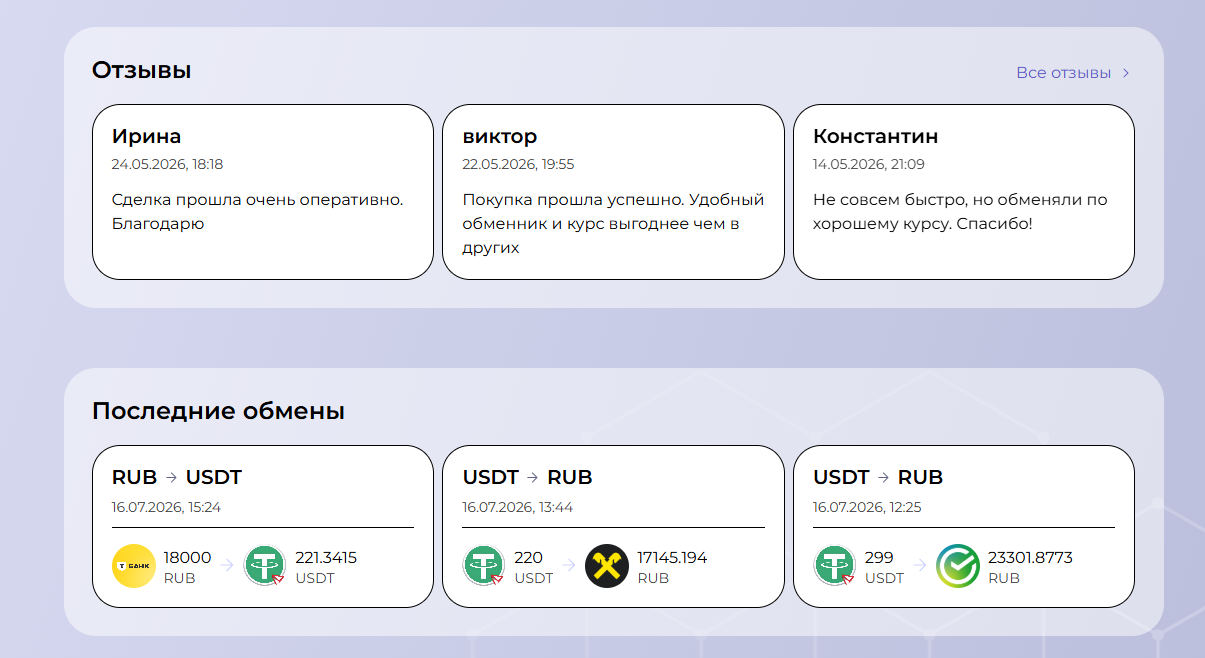This screenshot has height=658, width=1205.
Task: Click the green Sberbank checkmark icon
Action: click(958, 566)
